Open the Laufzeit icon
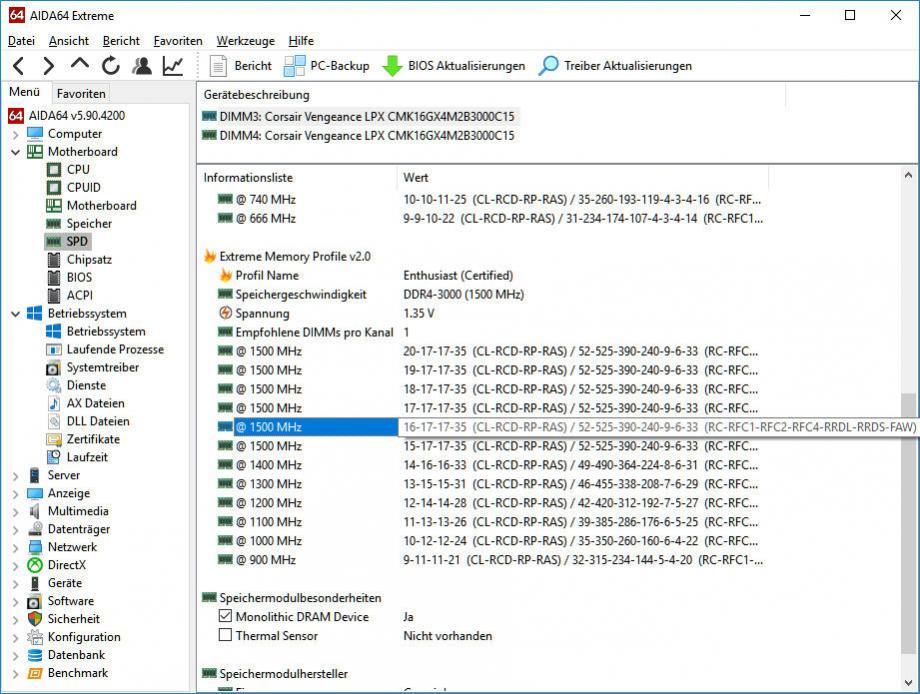The image size is (920, 694). pyautogui.click(x=54, y=457)
